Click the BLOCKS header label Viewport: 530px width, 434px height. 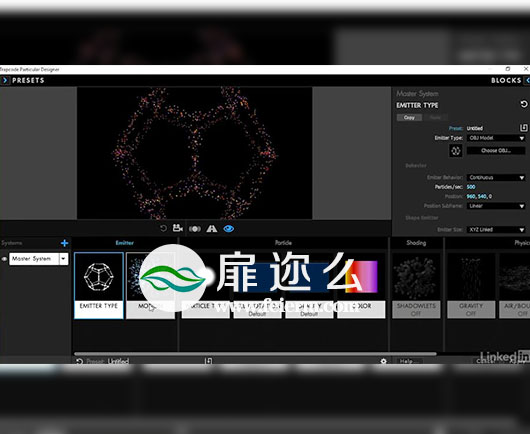(506, 80)
